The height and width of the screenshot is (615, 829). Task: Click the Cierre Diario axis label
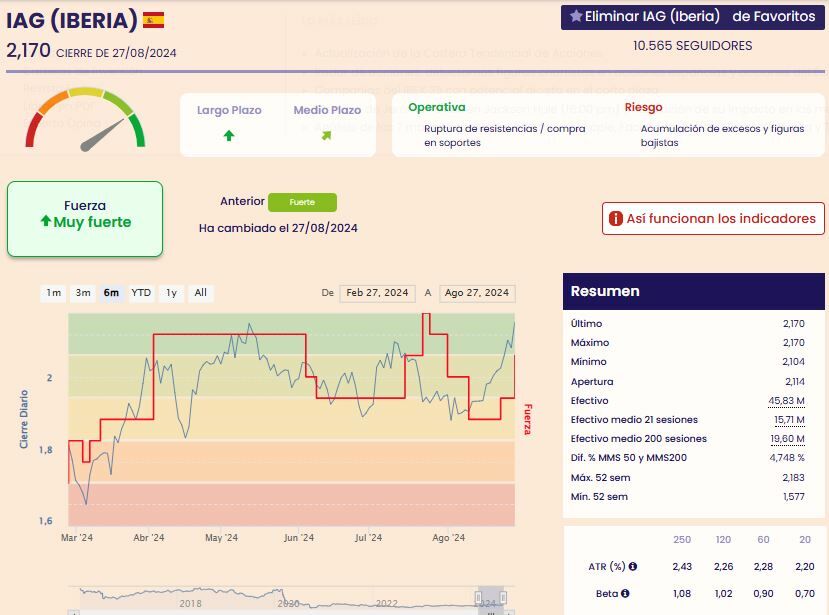24,419
